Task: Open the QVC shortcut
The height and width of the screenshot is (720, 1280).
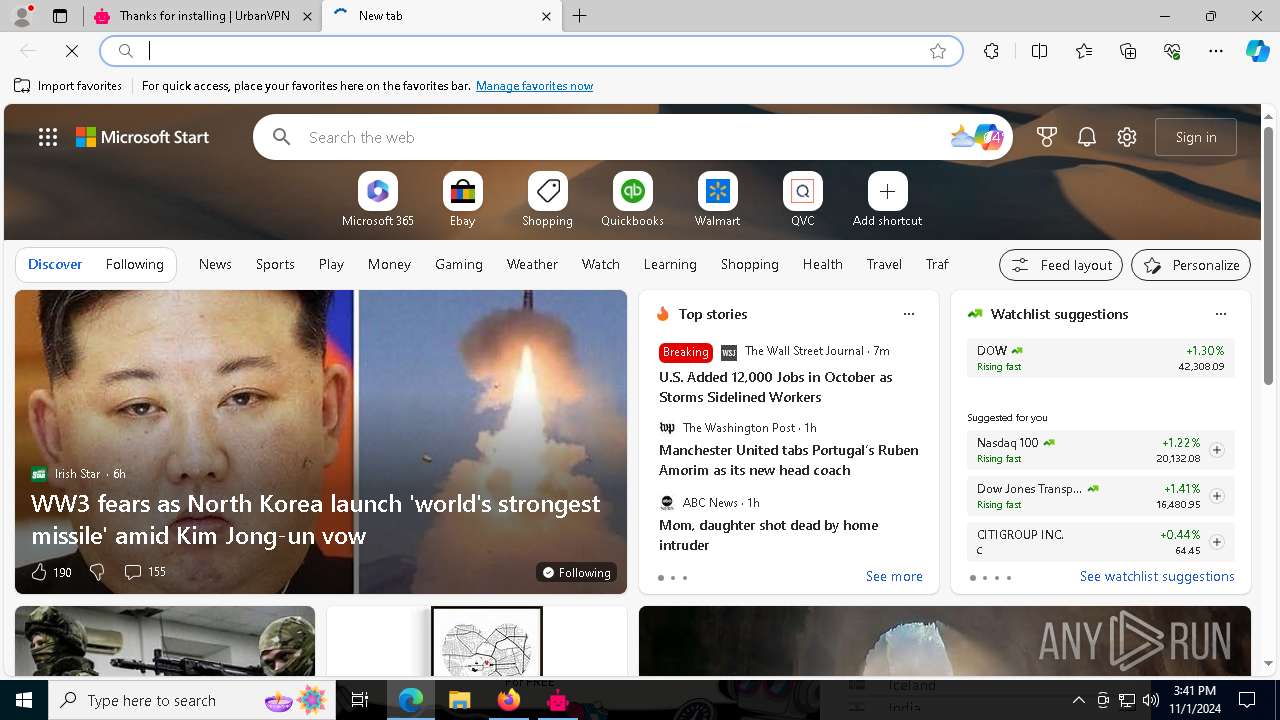Action: coord(802,199)
